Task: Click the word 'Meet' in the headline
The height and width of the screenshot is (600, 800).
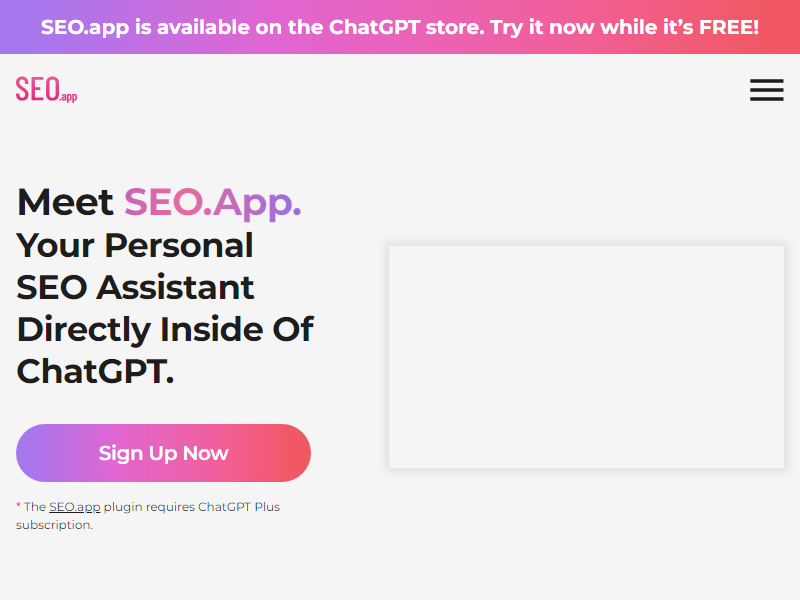Action: coord(65,203)
